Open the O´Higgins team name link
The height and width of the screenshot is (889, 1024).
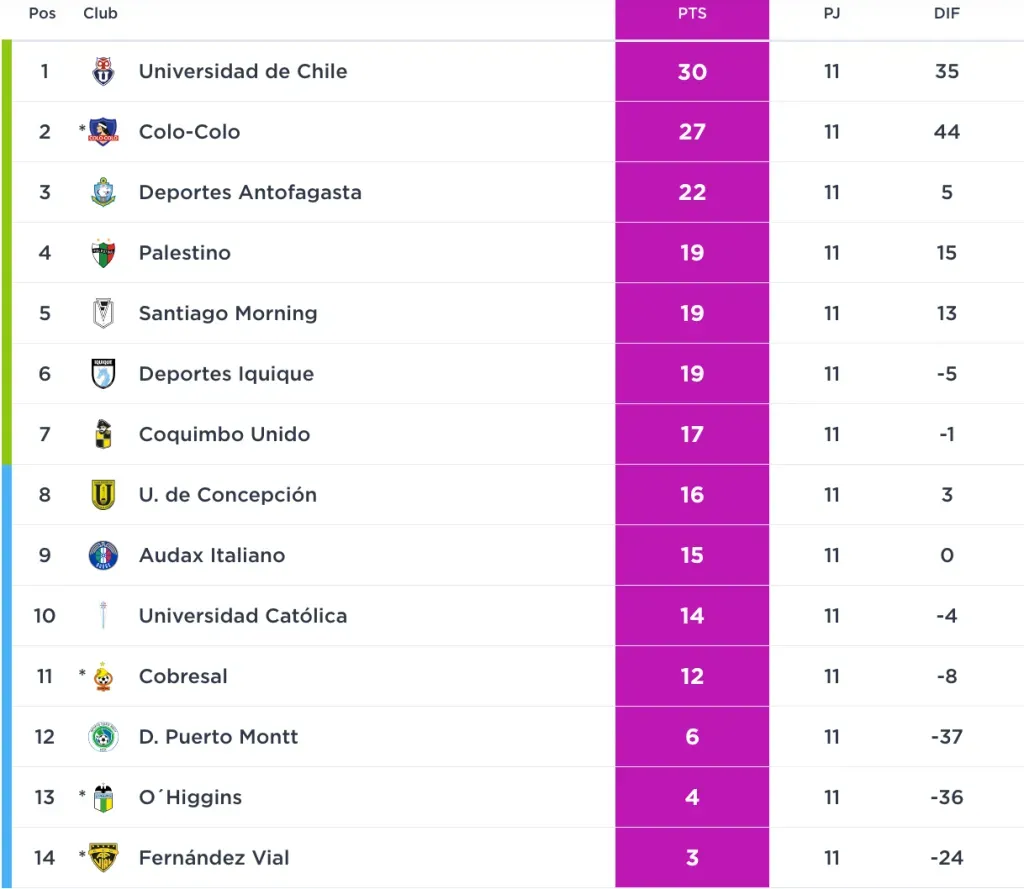190,798
